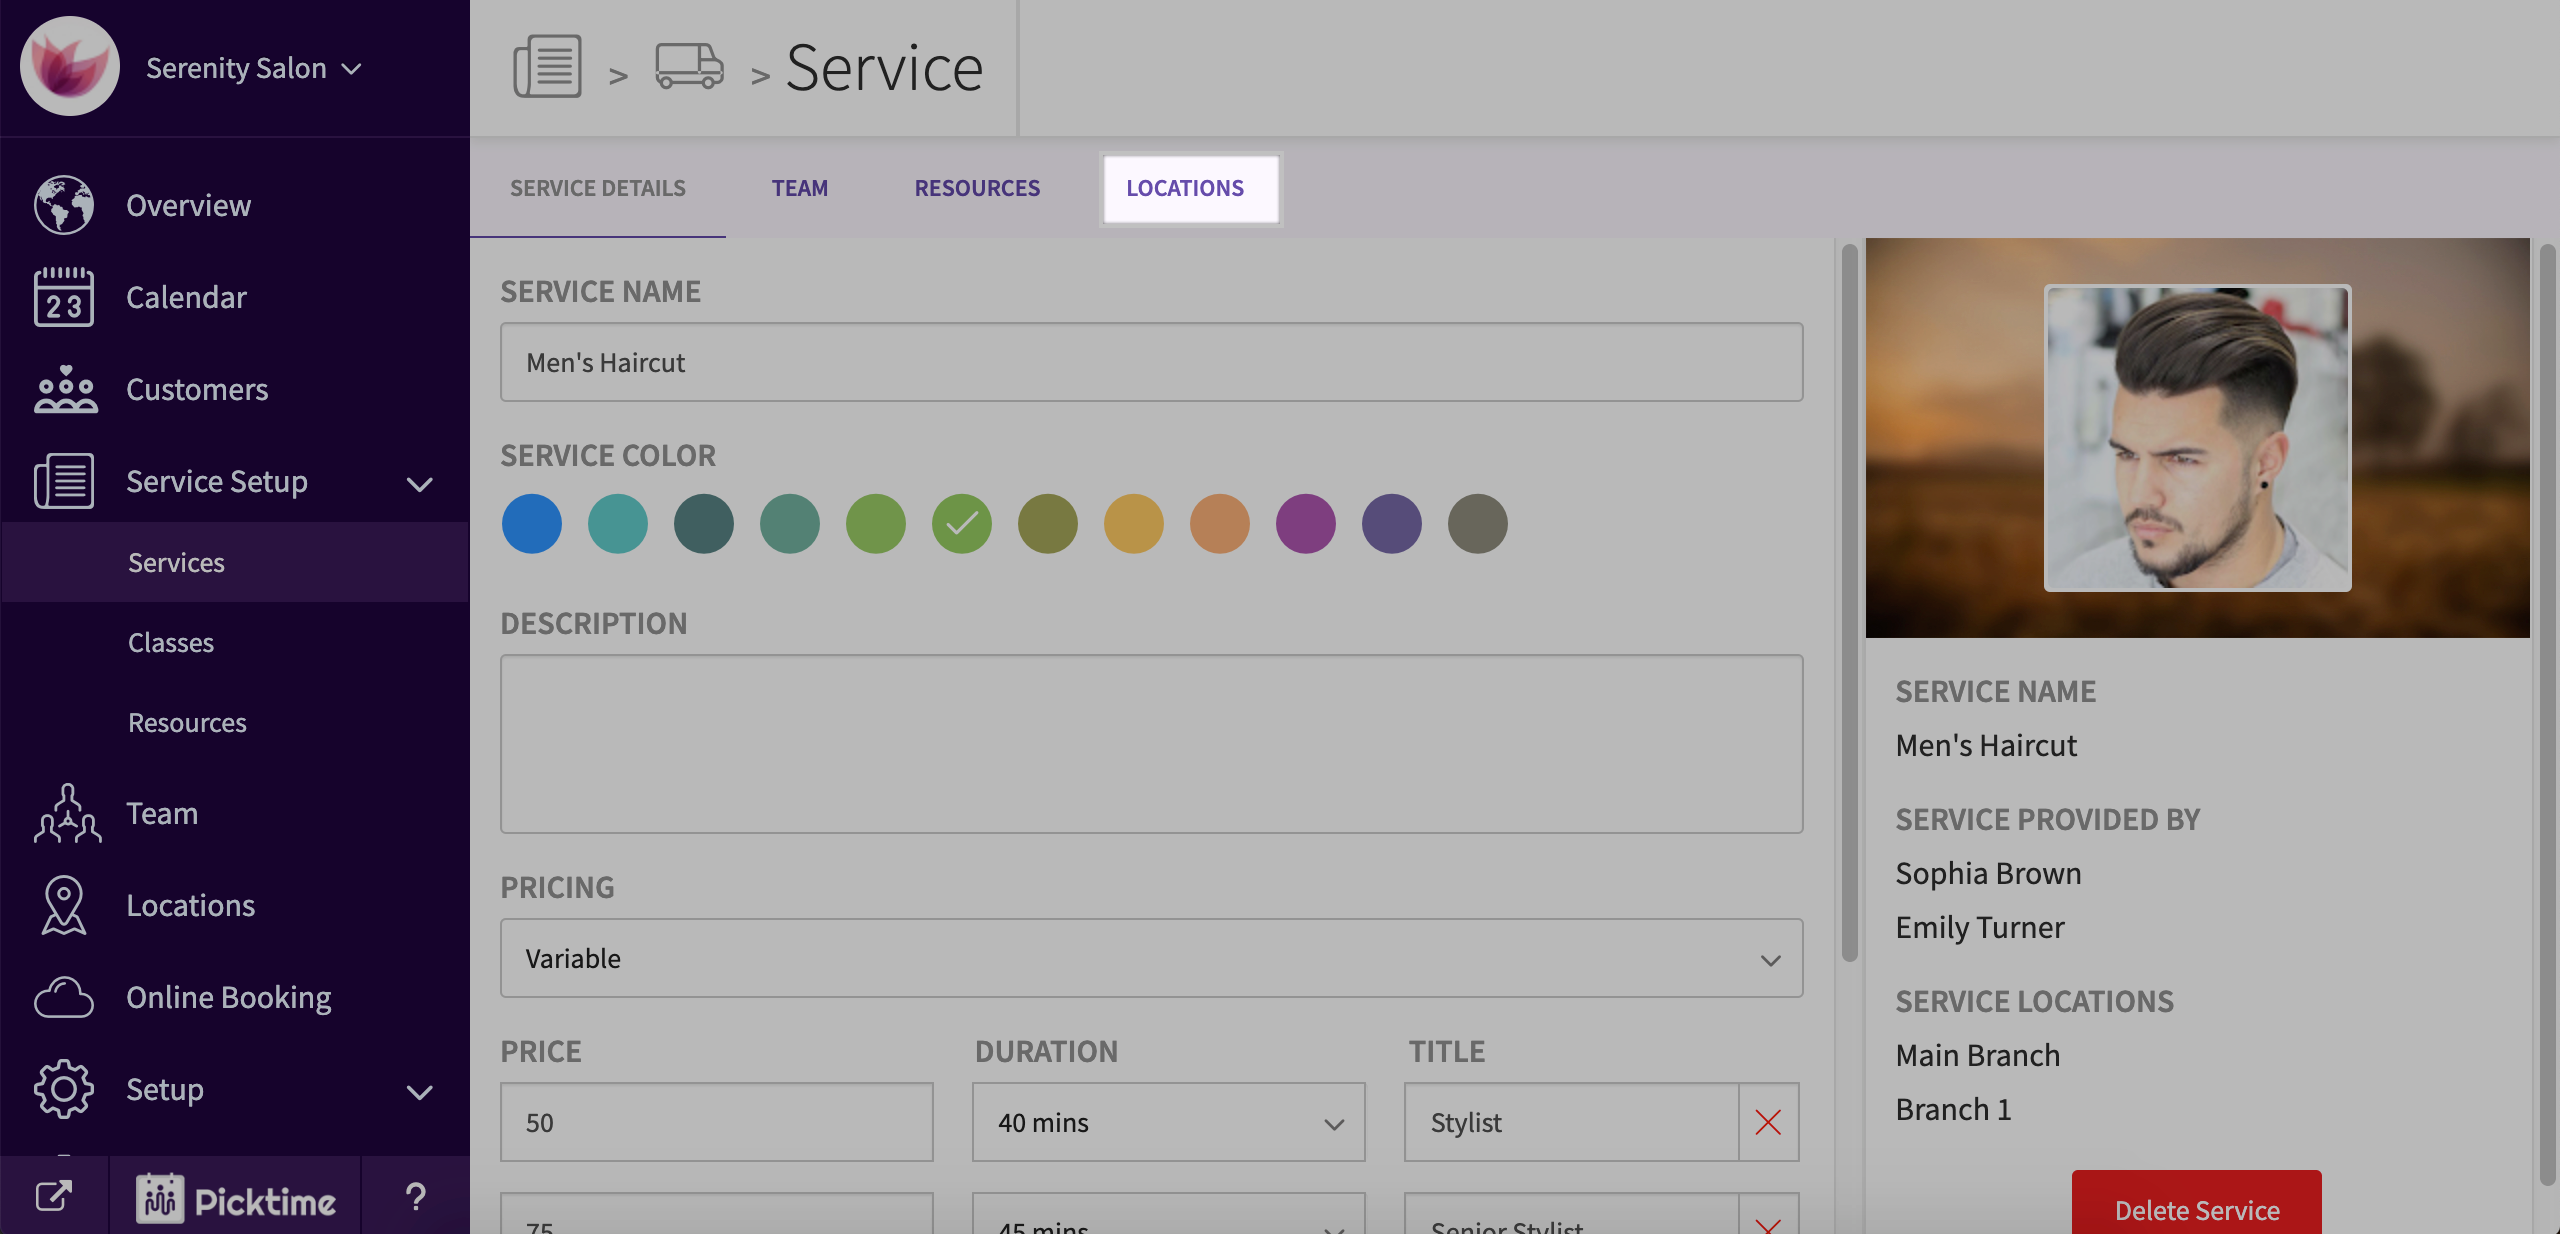Viewport: 2560px width, 1234px height.
Task: Switch to the Locations tab
Action: [x=1185, y=188]
